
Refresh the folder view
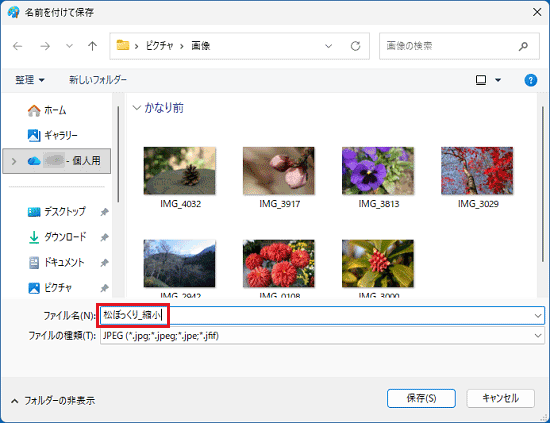355,46
